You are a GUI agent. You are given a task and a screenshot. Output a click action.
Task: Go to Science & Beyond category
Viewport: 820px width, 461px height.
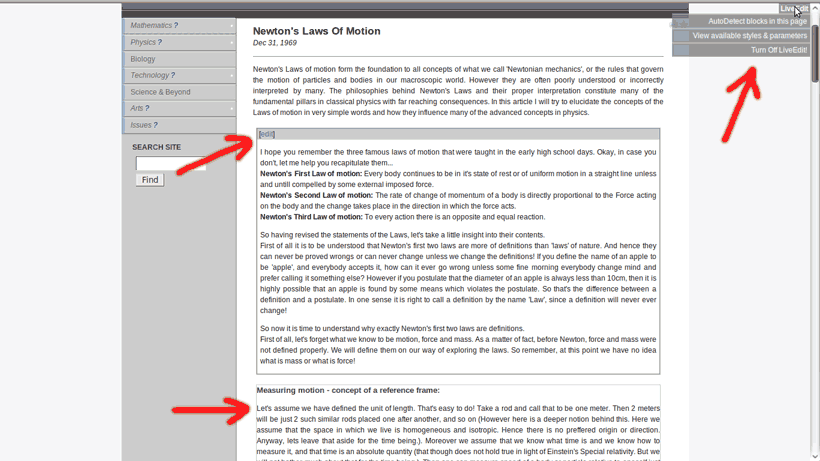tap(160, 92)
